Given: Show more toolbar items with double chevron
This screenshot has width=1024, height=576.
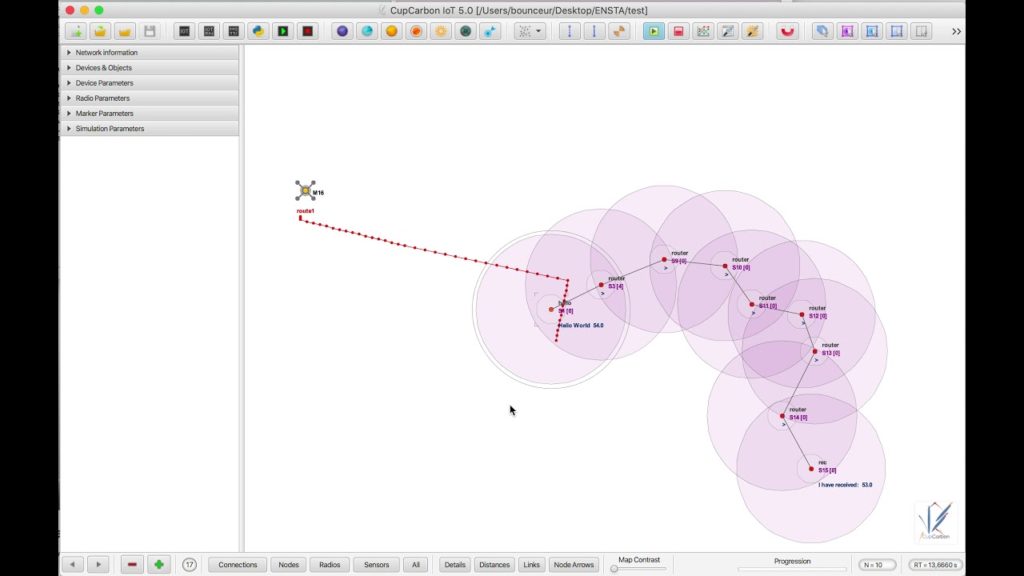Looking at the screenshot, I should coord(956,31).
